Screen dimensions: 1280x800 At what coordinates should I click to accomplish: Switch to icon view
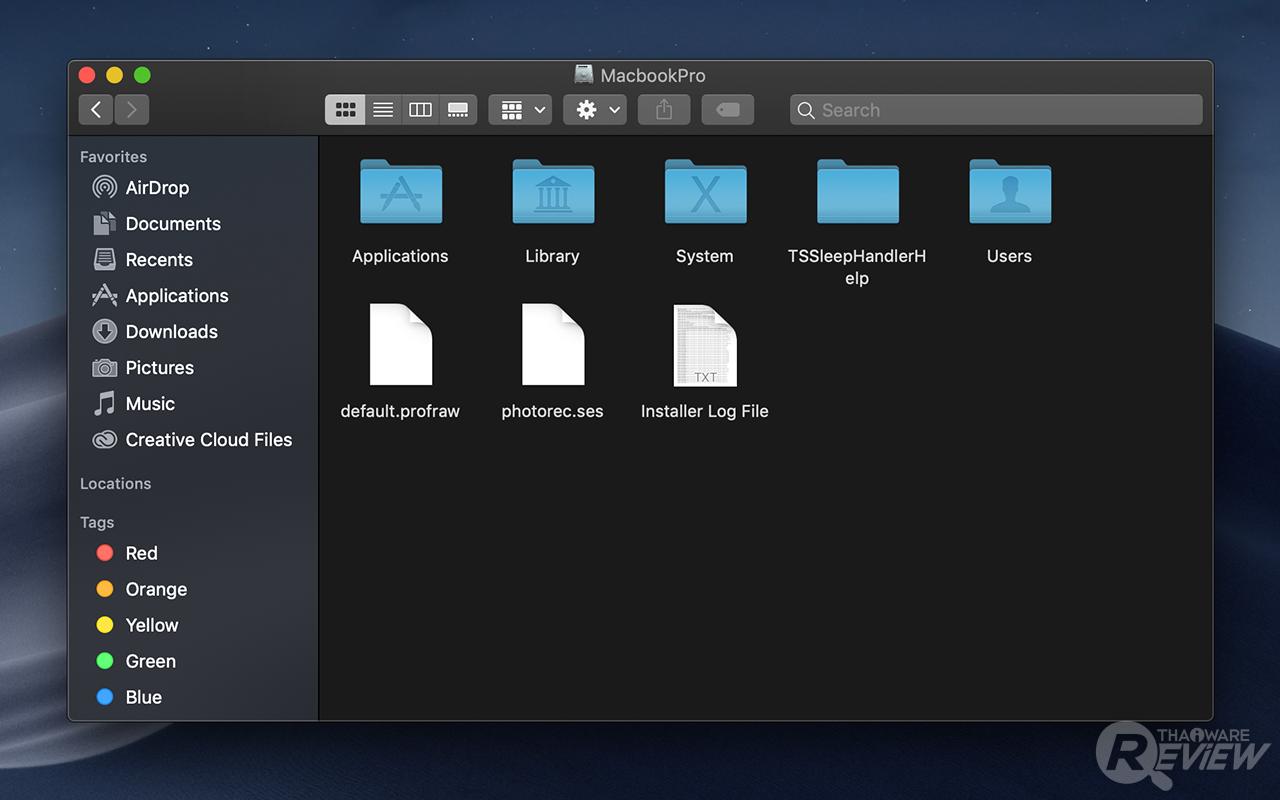pyautogui.click(x=345, y=110)
